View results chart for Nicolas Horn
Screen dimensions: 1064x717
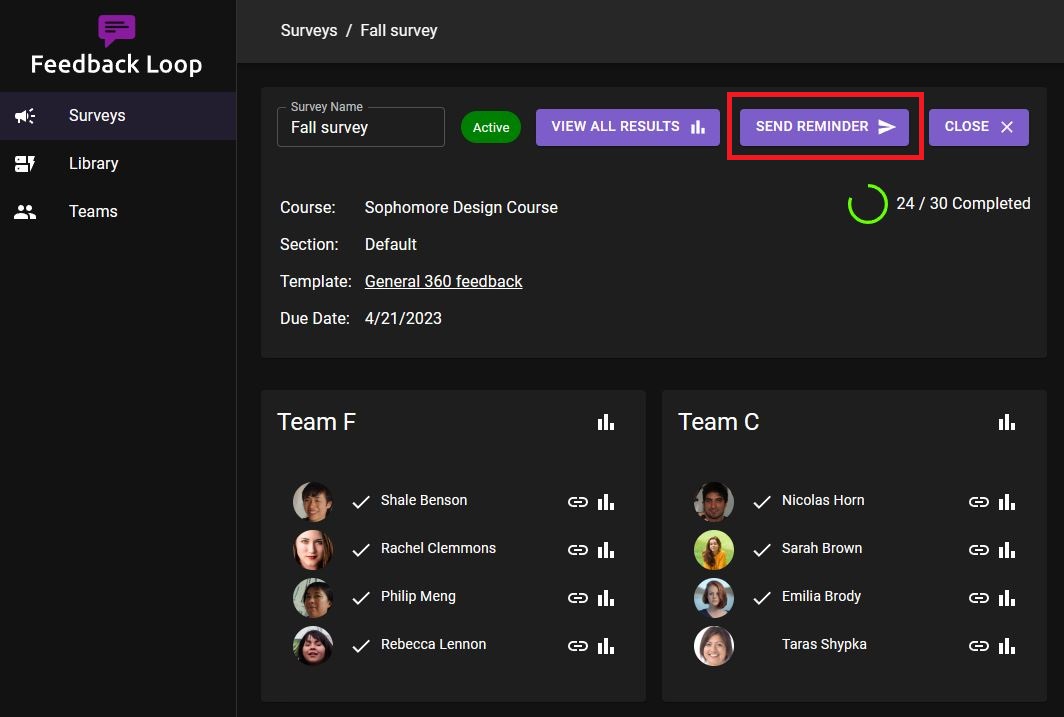point(1007,502)
